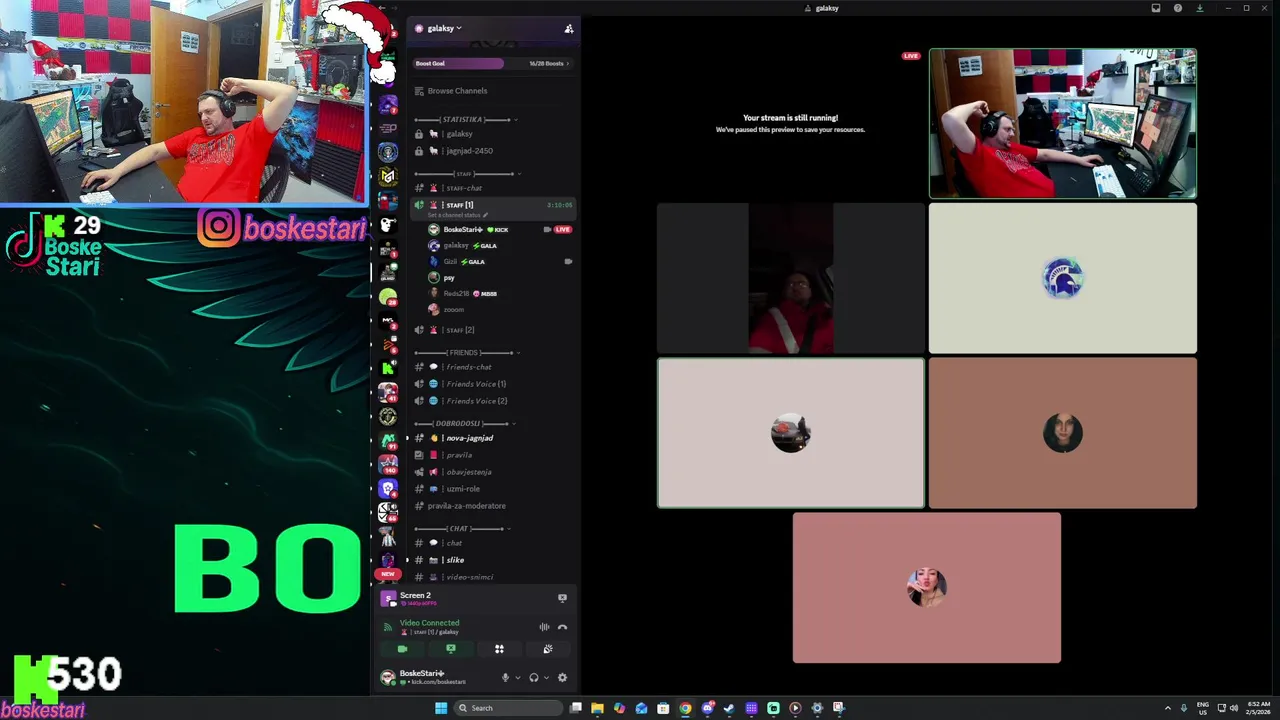
Task: Open pravila-za-moderatore channel
Action: 493,506
